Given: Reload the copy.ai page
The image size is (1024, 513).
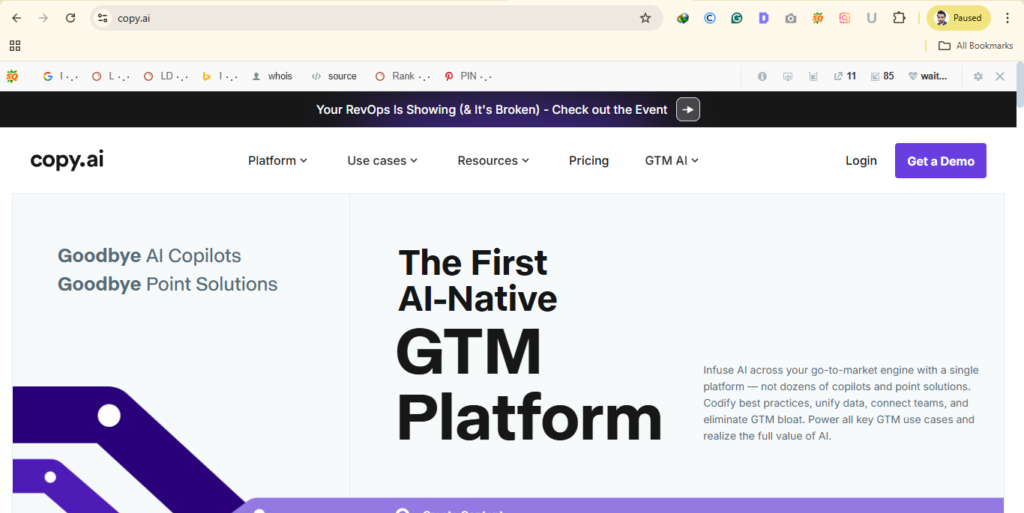Looking at the screenshot, I should (71, 18).
